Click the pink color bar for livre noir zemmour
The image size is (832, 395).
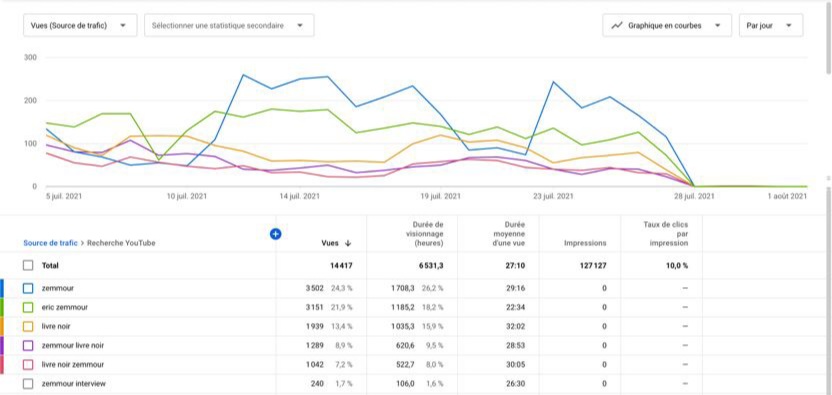point(2,365)
